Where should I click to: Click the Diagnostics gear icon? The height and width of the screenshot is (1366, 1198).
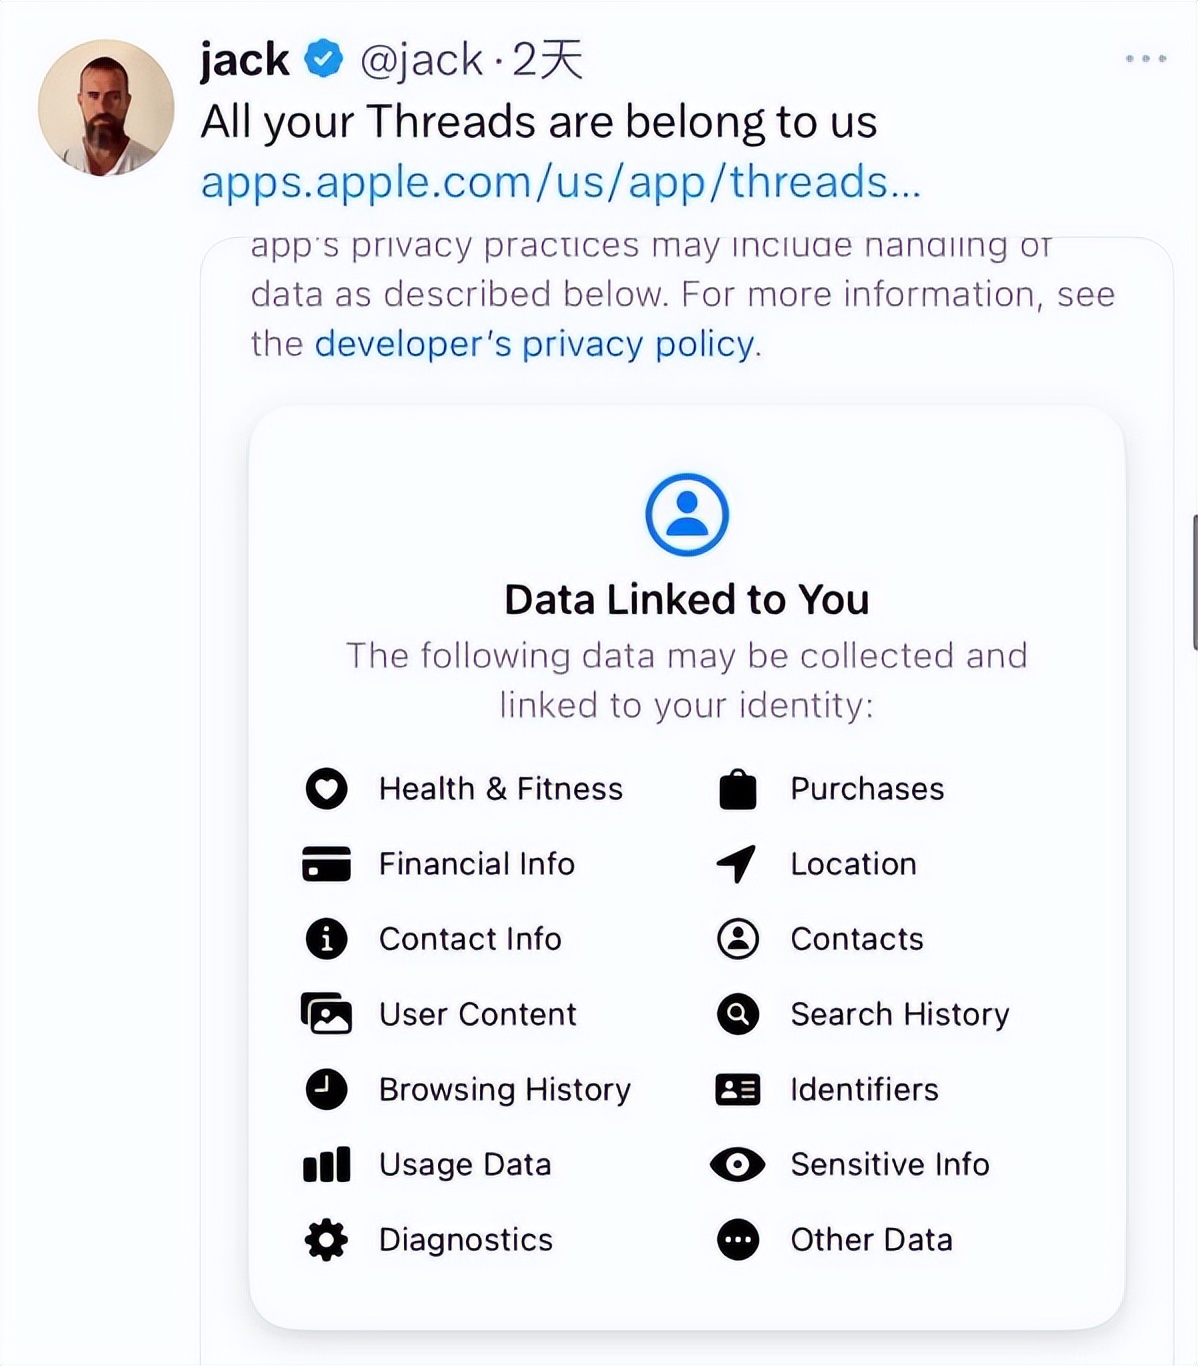pos(326,1240)
